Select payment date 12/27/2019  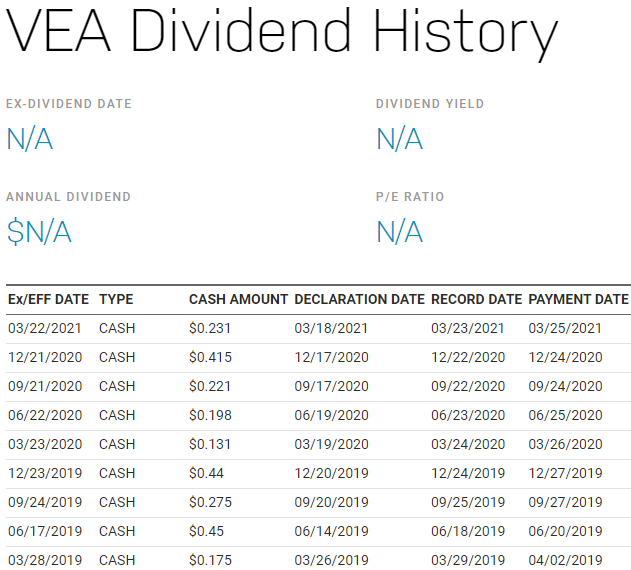tap(565, 473)
